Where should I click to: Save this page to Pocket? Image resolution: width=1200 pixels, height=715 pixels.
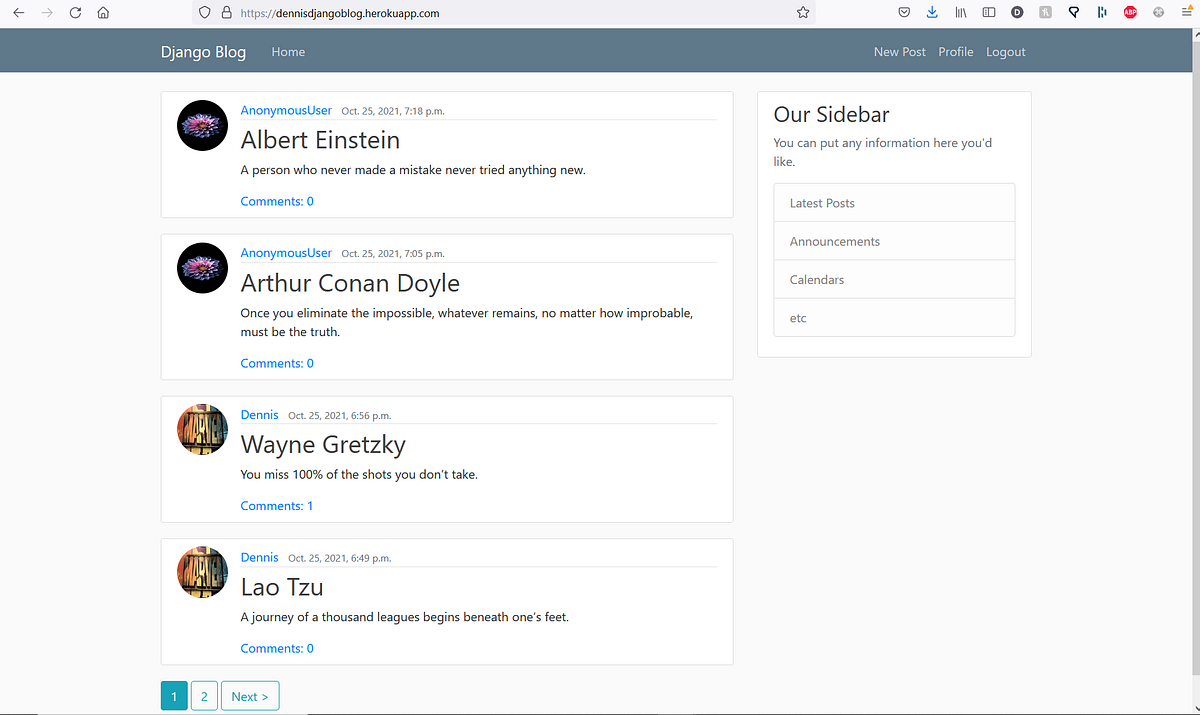pos(904,12)
